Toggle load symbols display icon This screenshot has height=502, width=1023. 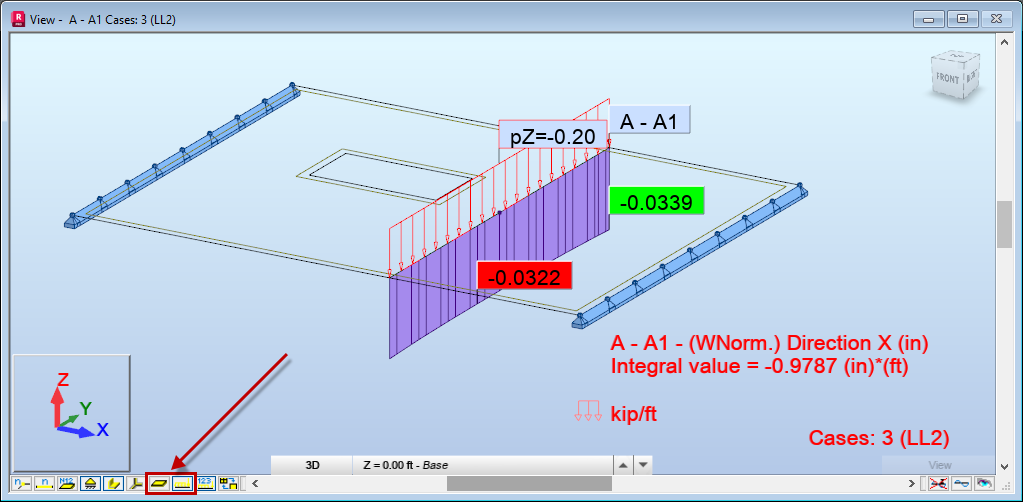(x=182, y=484)
